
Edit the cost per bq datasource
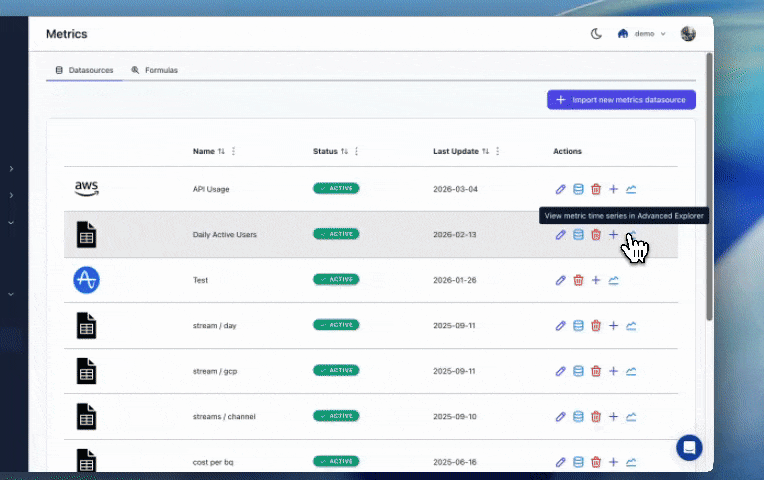point(560,462)
